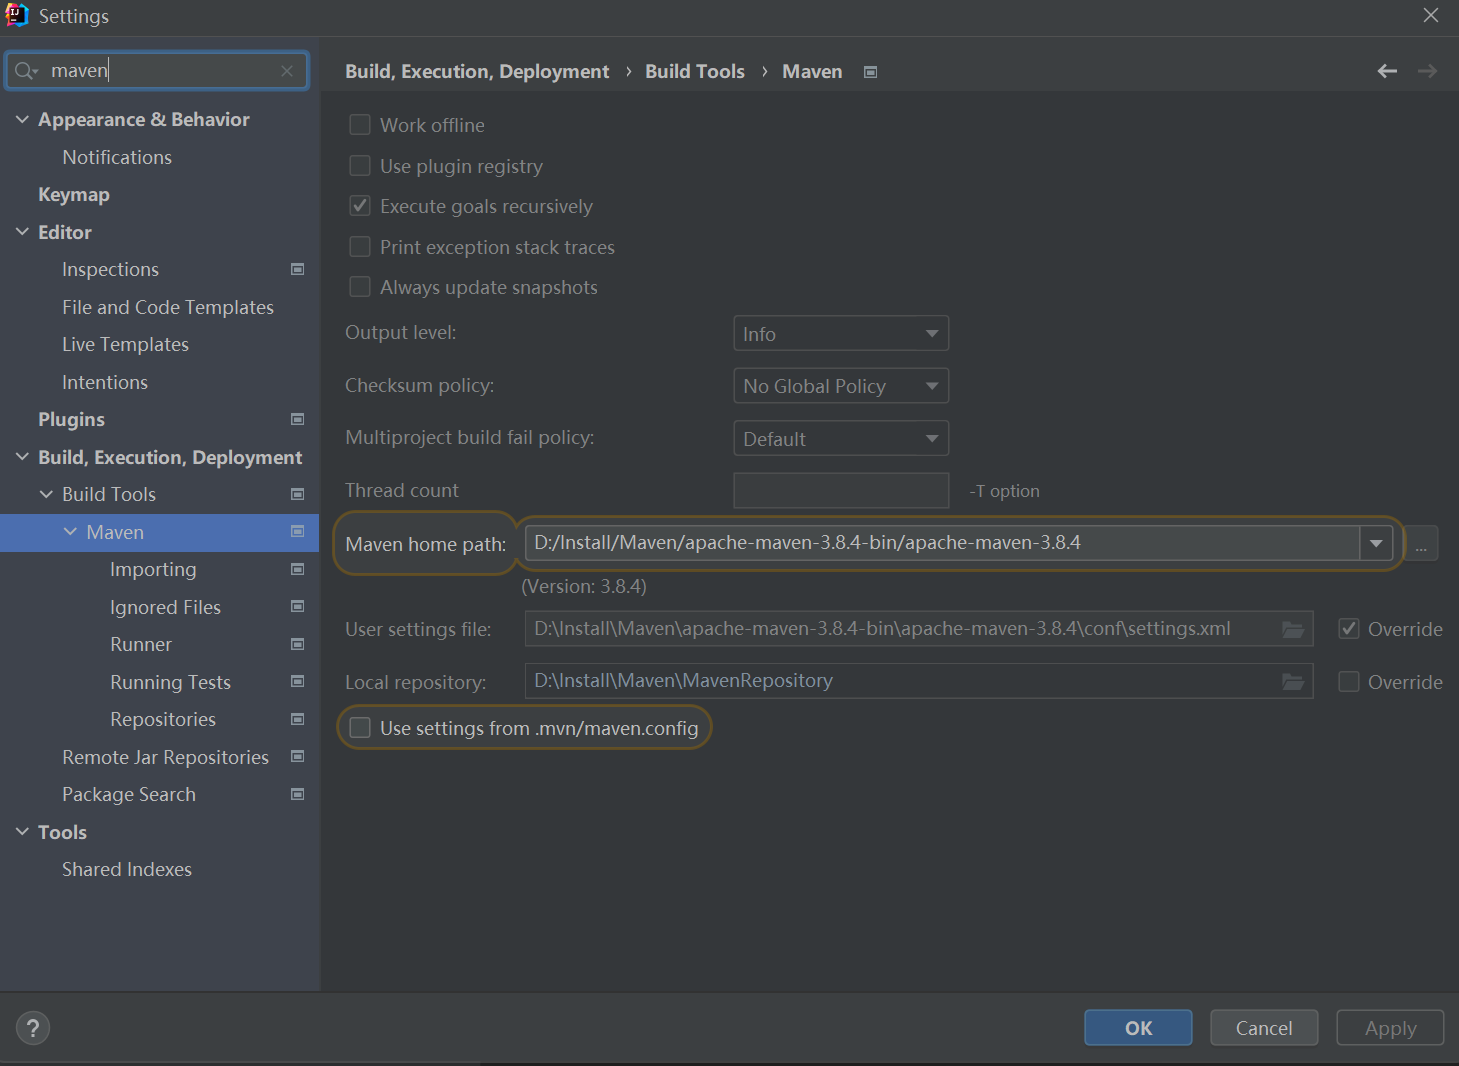Viewport: 1459px width, 1066px height.
Task: Toggle Local repository Override checkbox
Action: coord(1349,682)
